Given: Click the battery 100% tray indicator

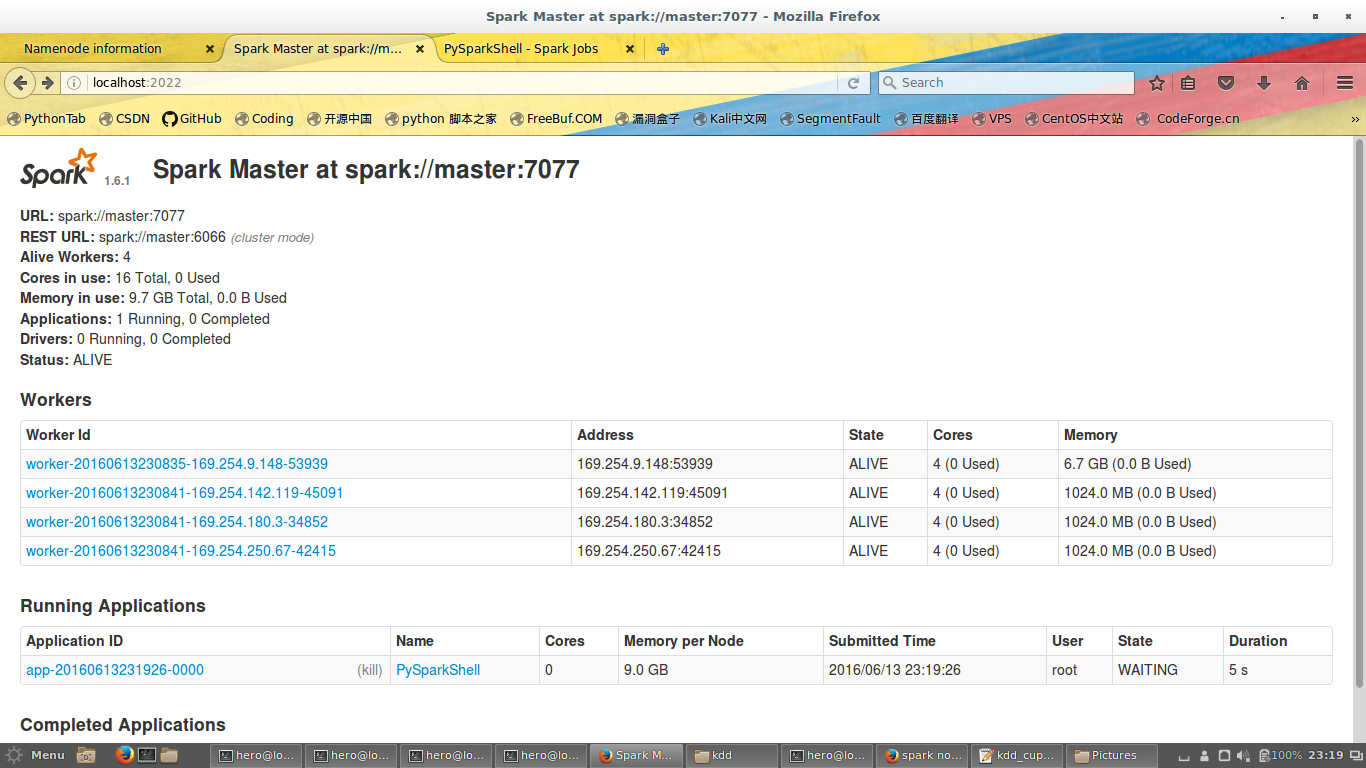Looking at the screenshot, I should (x=1281, y=755).
